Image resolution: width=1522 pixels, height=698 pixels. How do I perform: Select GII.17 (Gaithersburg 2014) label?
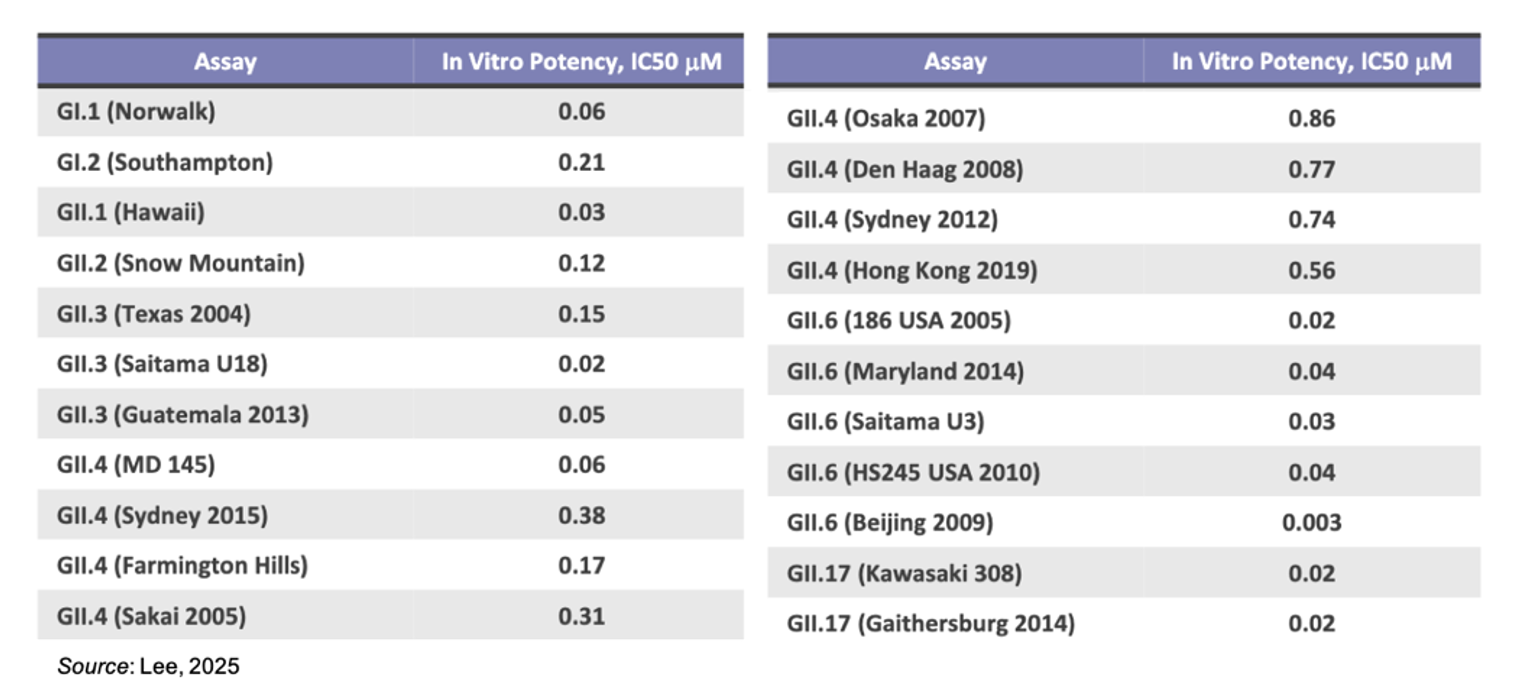pos(931,624)
